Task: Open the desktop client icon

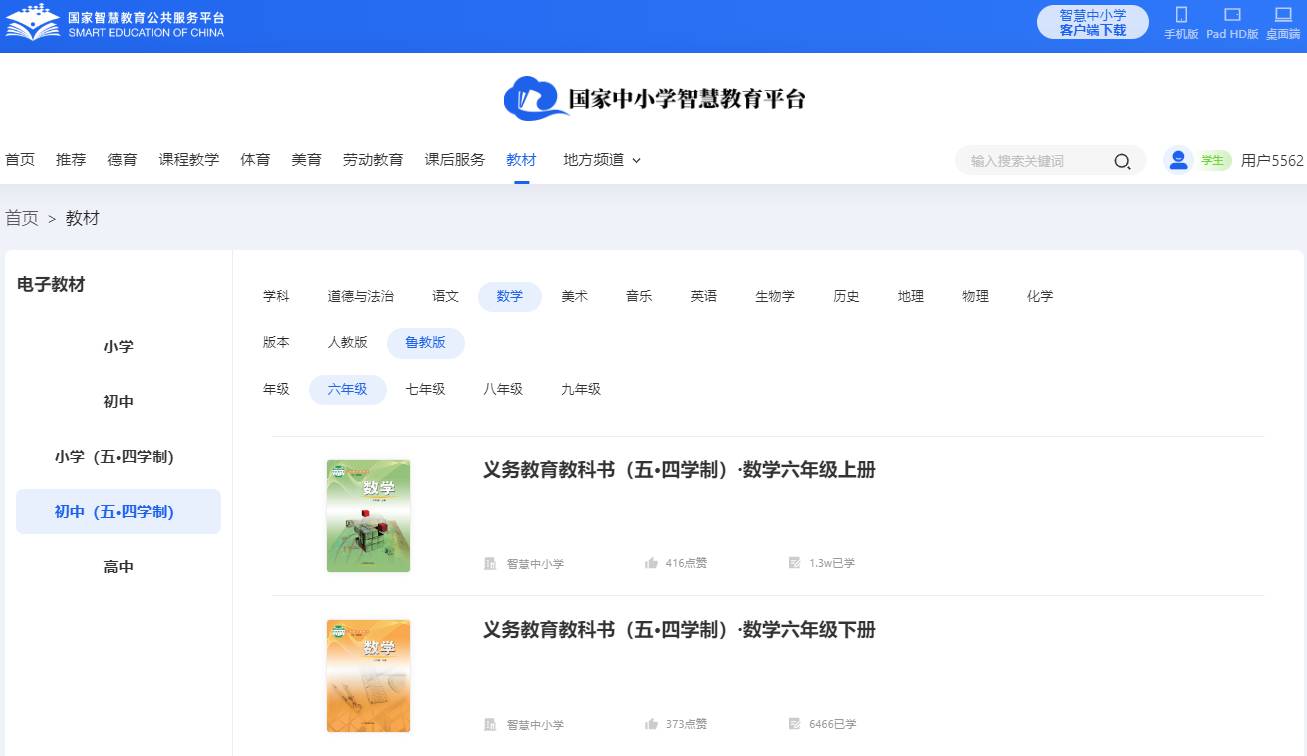Action: [x=1283, y=15]
